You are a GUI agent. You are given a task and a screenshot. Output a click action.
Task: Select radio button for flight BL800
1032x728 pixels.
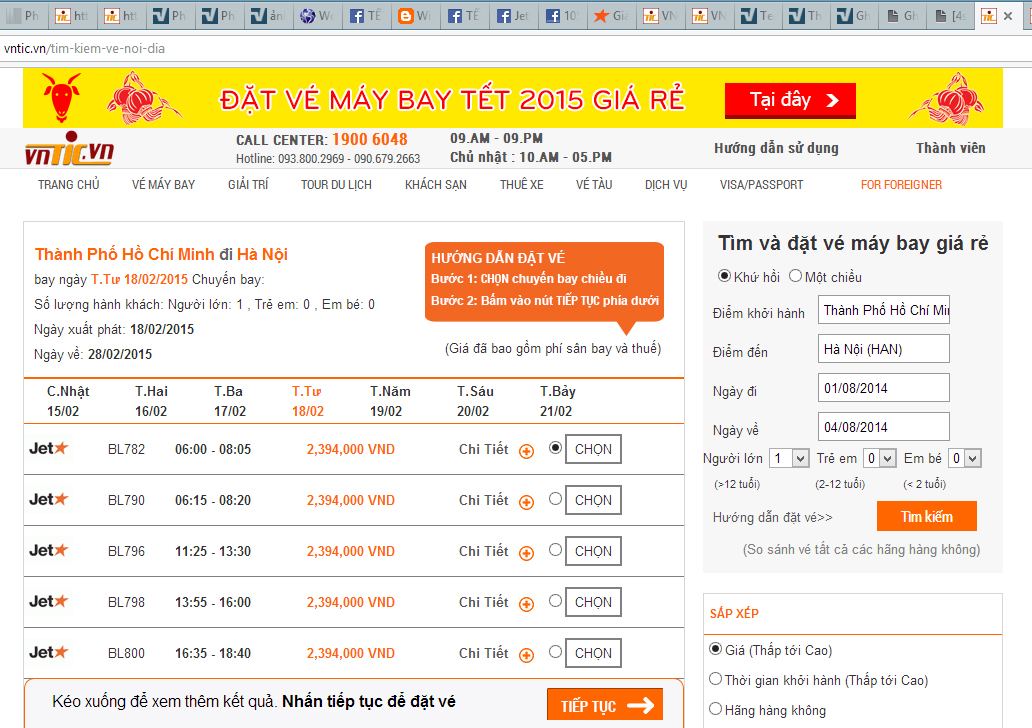coord(555,652)
